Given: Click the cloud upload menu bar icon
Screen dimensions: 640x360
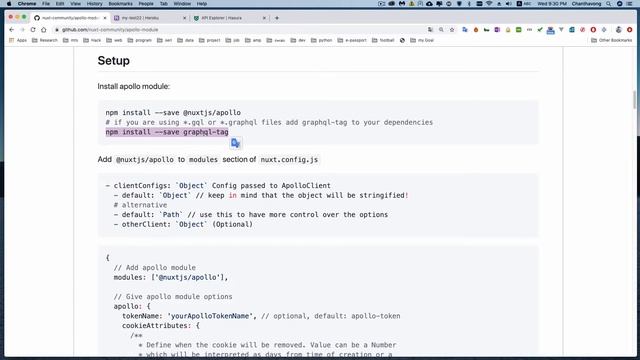Looking at the screenshot, I should pyautogui.click(x=429, y=4).
